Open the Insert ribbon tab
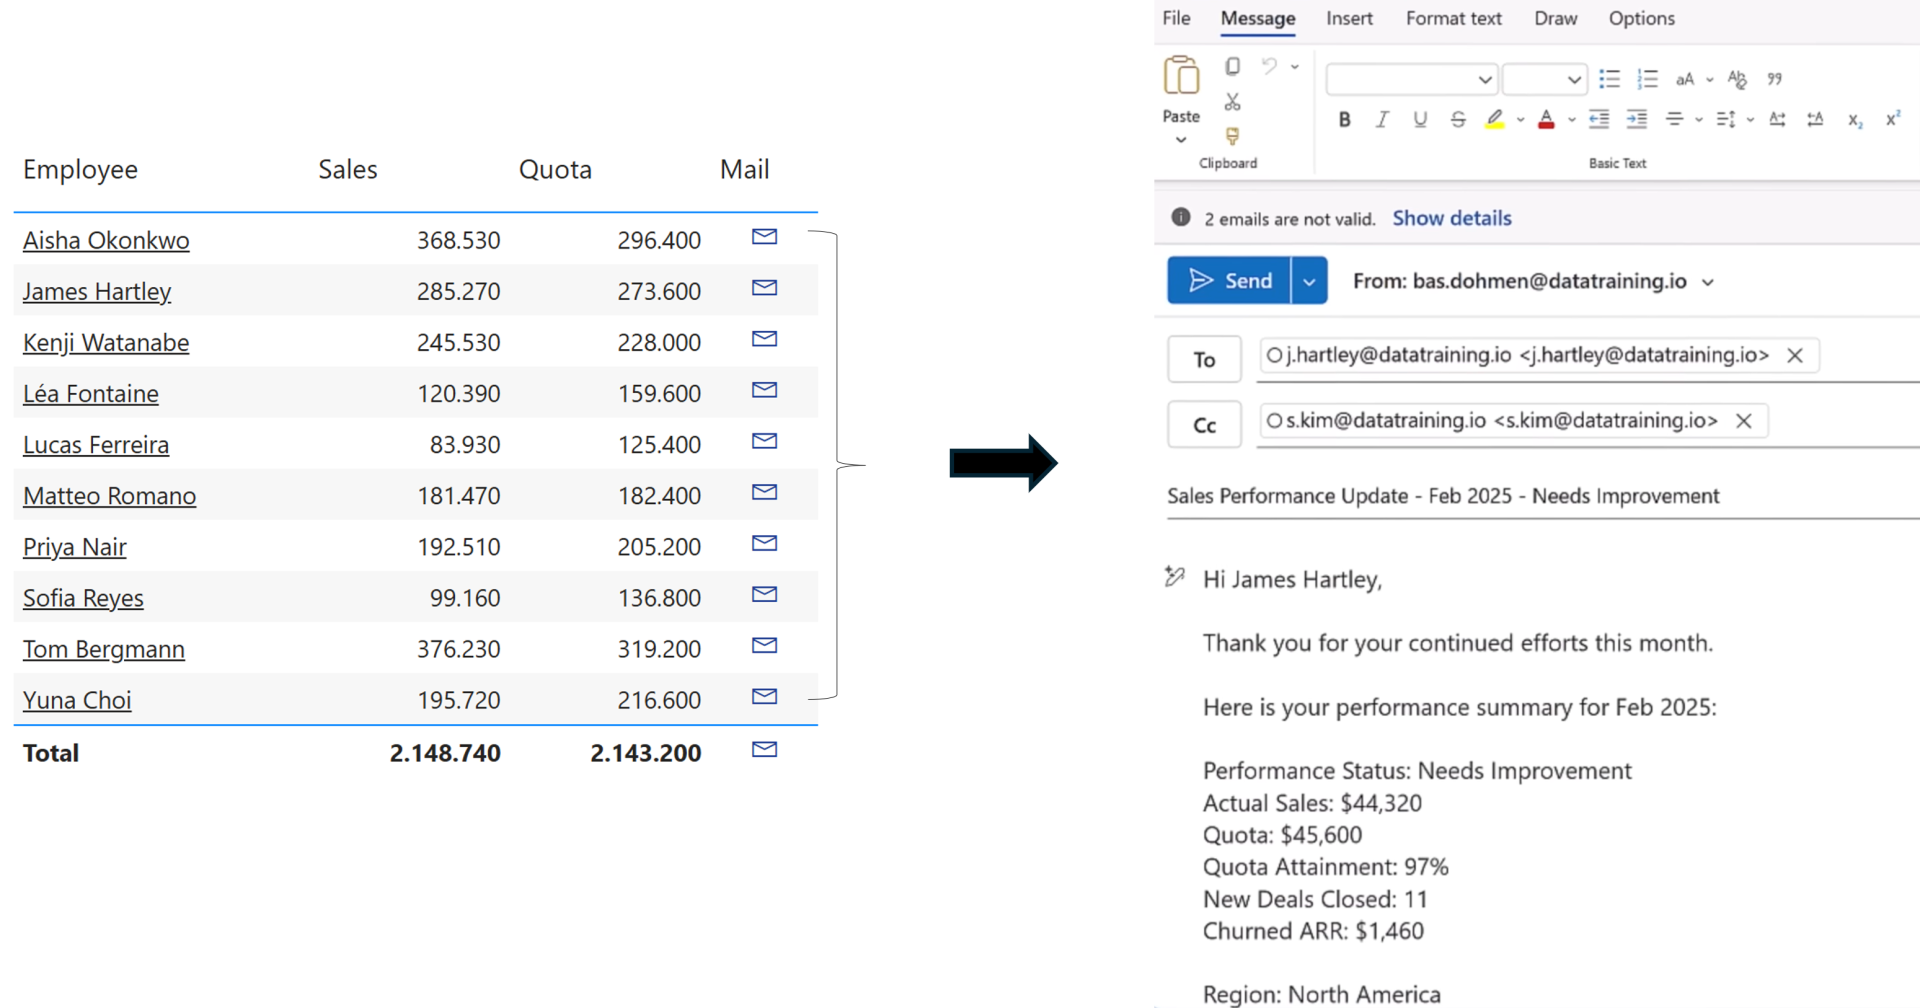 1349,18
